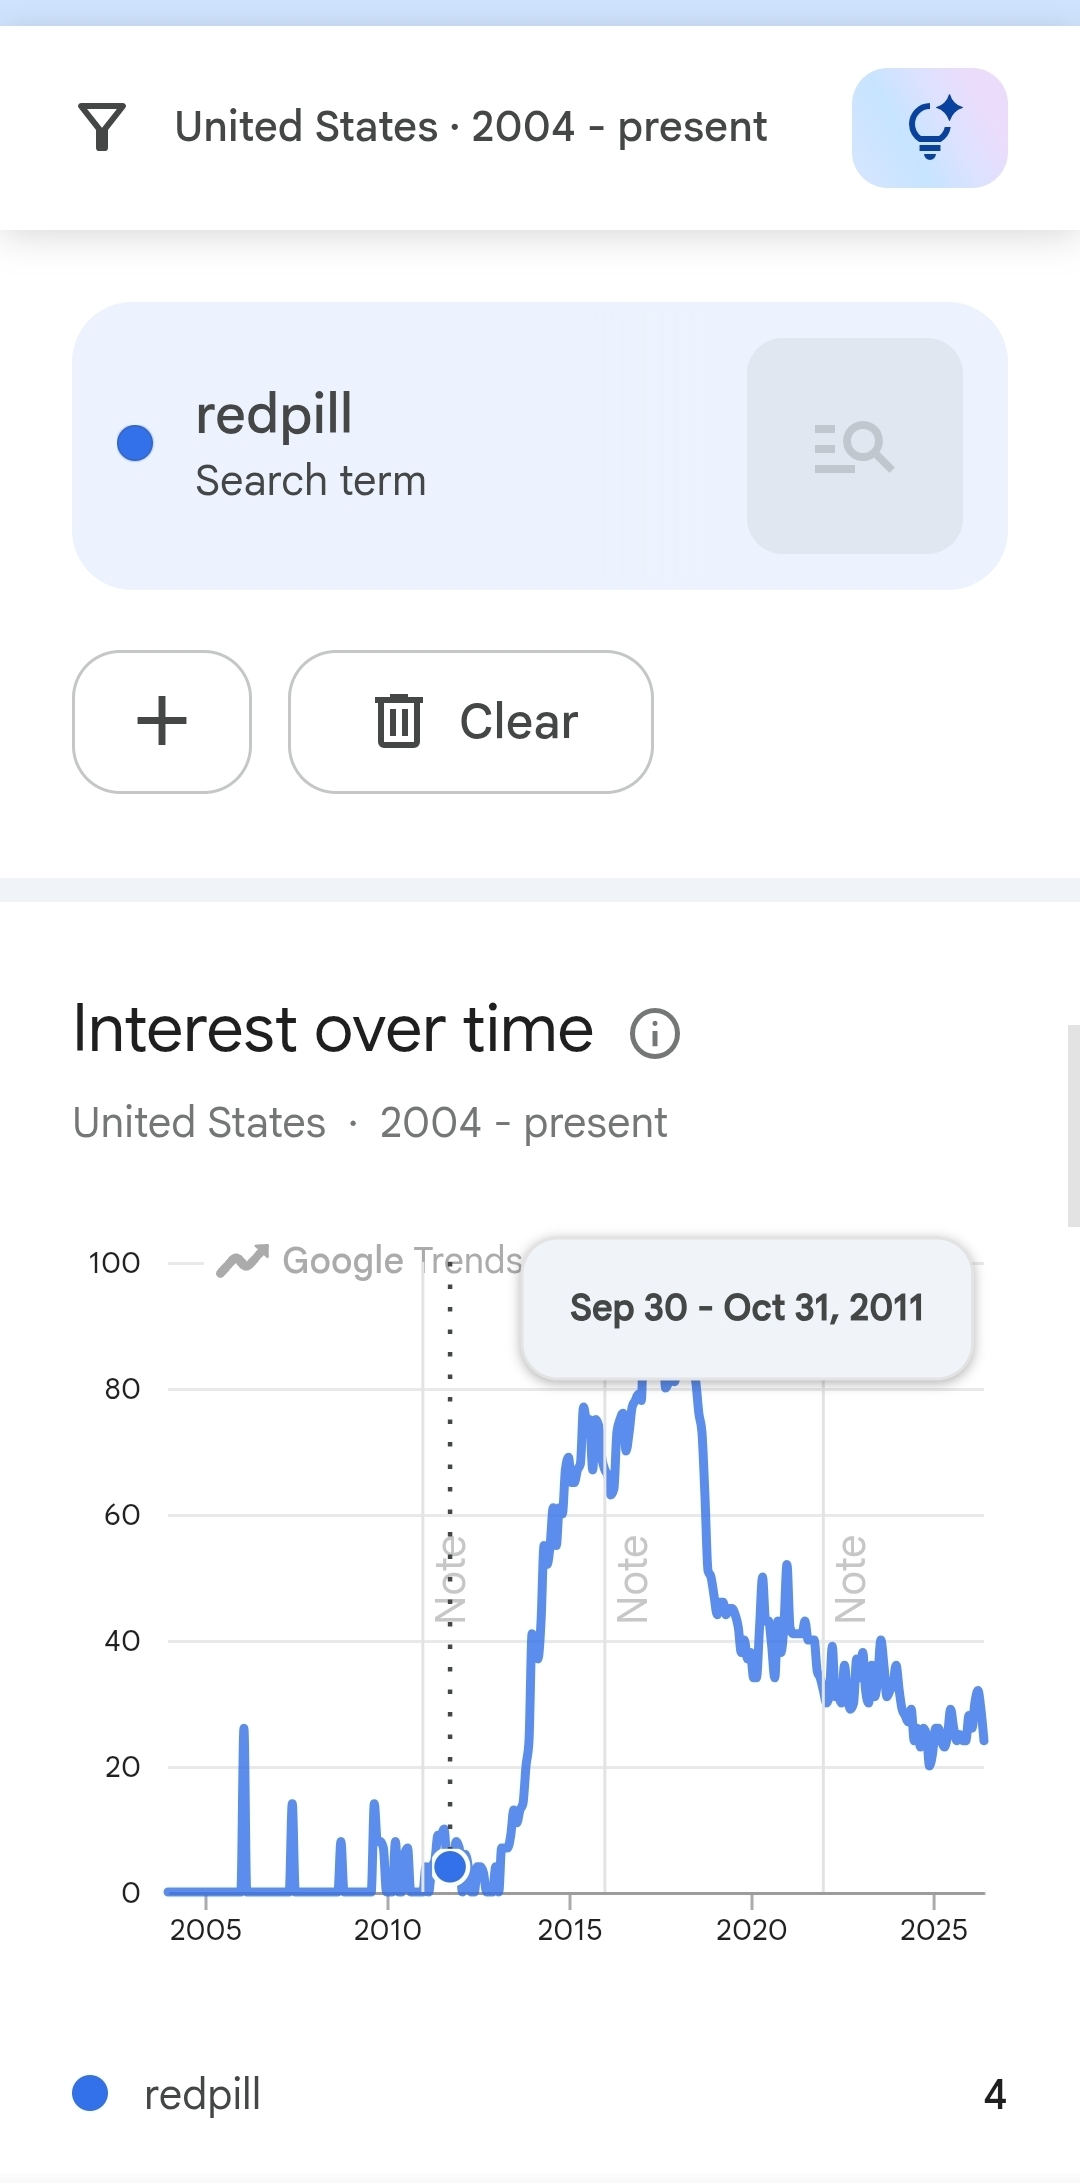Click the trash icon in Clear button
1080x2183 pixels.
click(x=399, y=721)
